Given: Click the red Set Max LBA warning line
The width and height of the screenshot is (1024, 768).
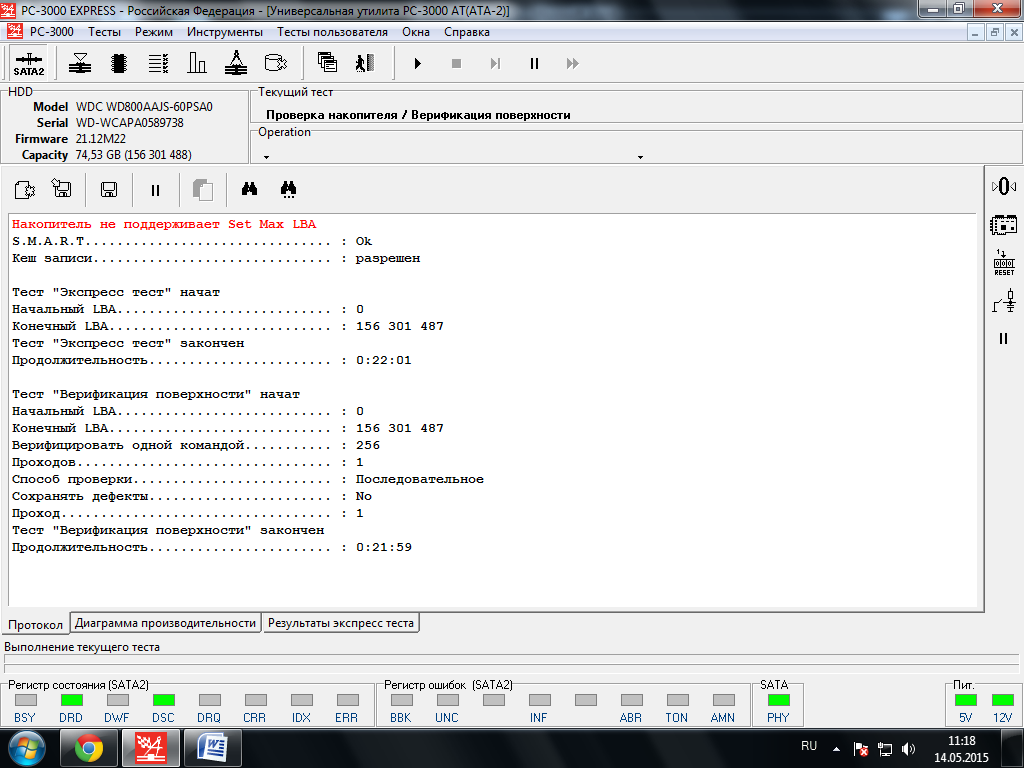Looking at the screenshot, I should (x=164, y=224).
